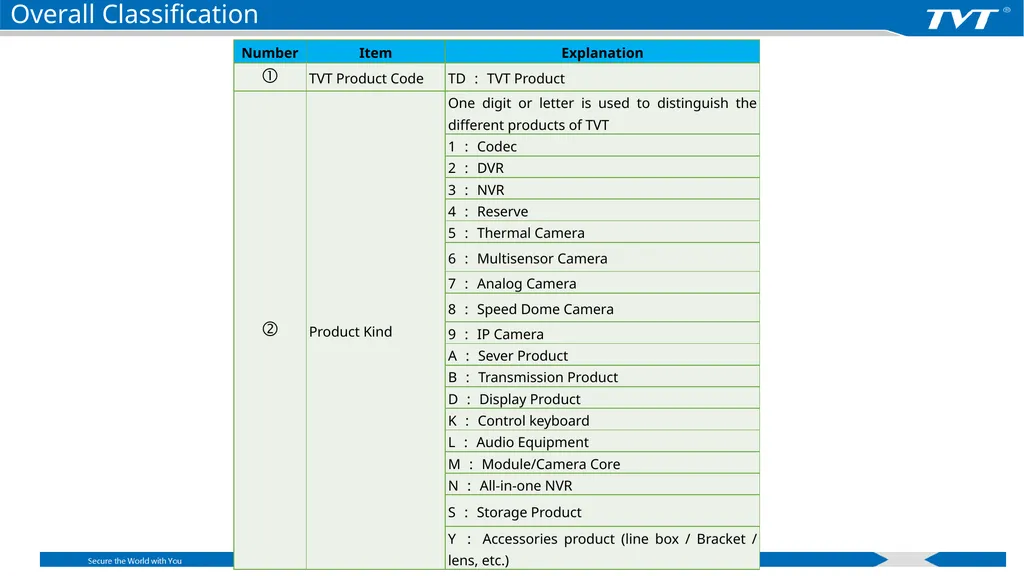Screen dimensions: 1024x576
Task: Select the 'S : Storage Product' row
Action: point(602,511)
